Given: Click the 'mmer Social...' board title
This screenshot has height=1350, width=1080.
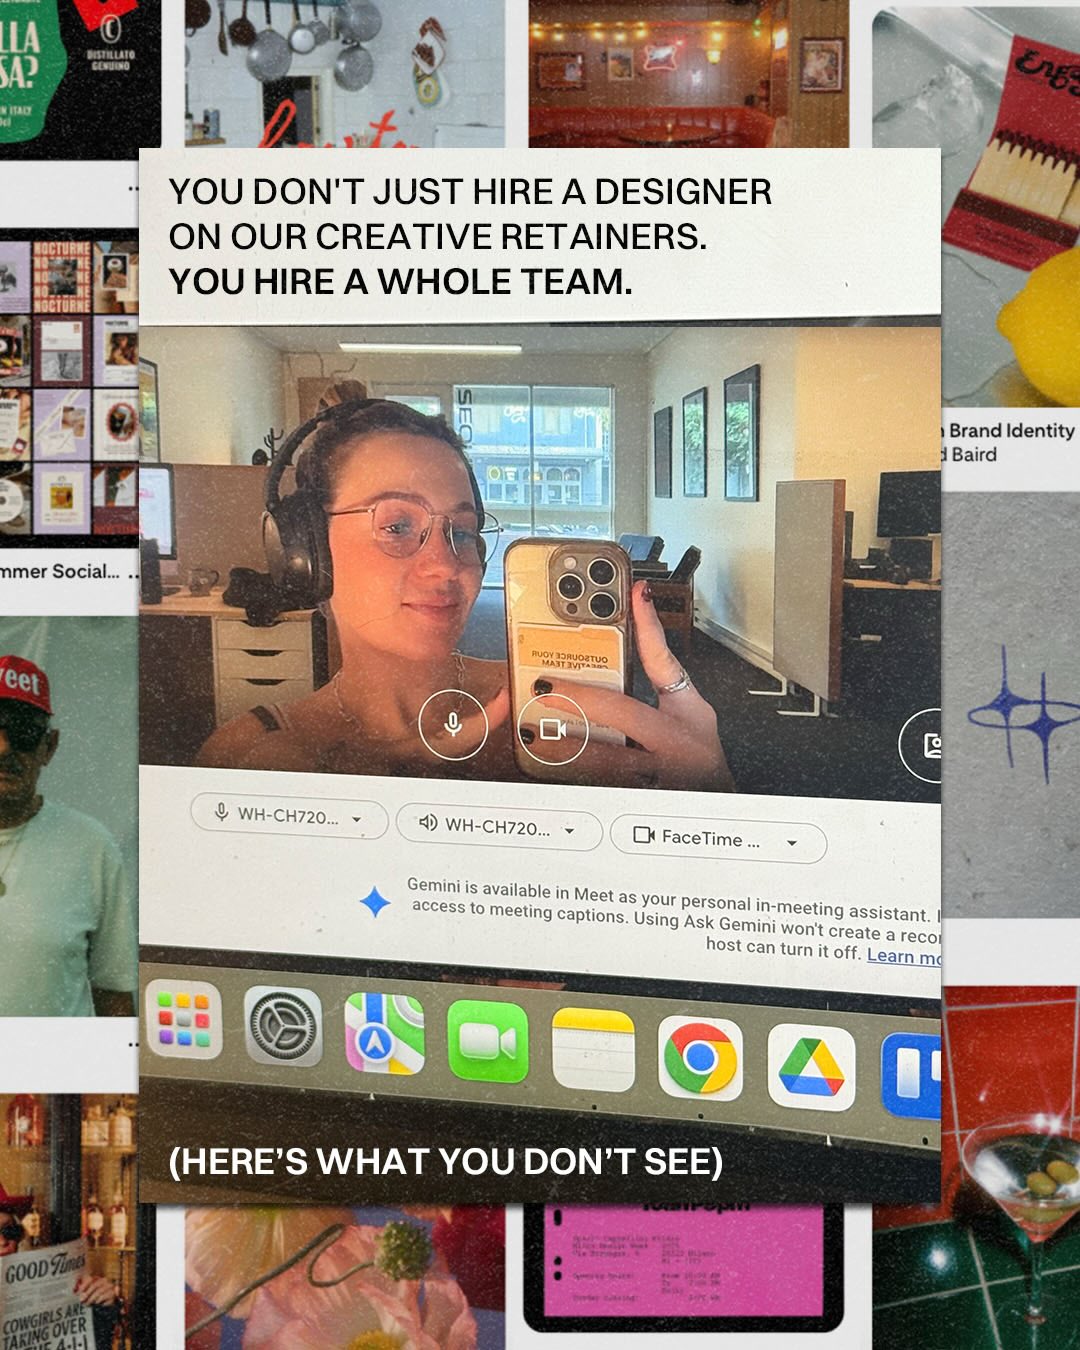Looking at the screenshot, I should [x=60, y=571].
